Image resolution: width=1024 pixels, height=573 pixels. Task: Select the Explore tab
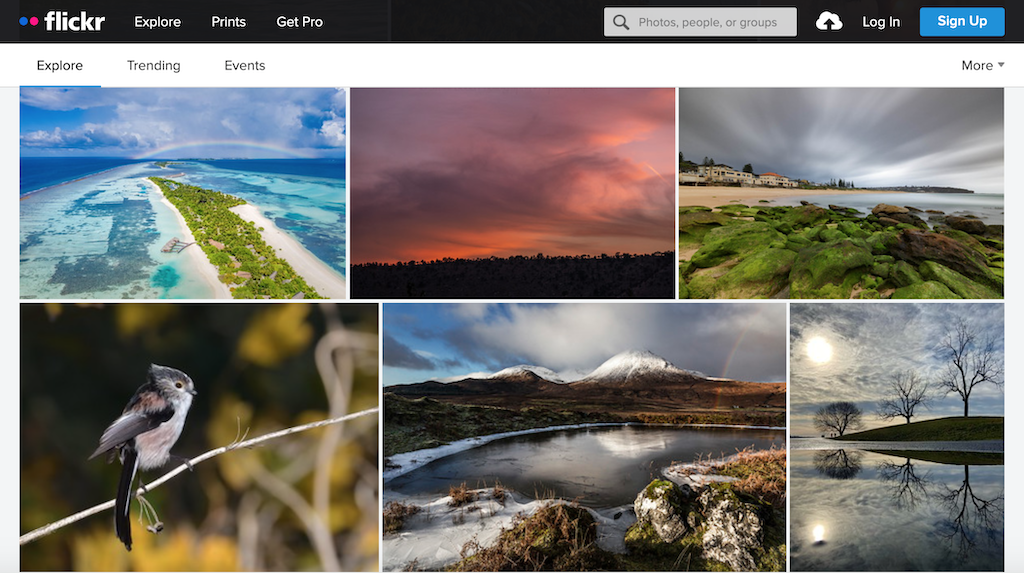click(x=59, y=65)
